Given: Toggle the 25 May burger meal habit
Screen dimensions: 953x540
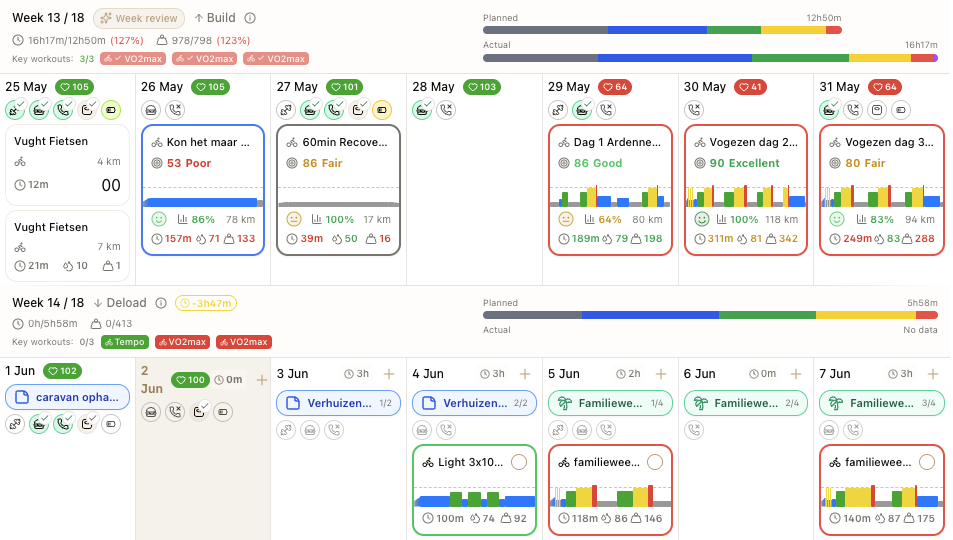Looking at the screenshot, I should coord(40,110).
